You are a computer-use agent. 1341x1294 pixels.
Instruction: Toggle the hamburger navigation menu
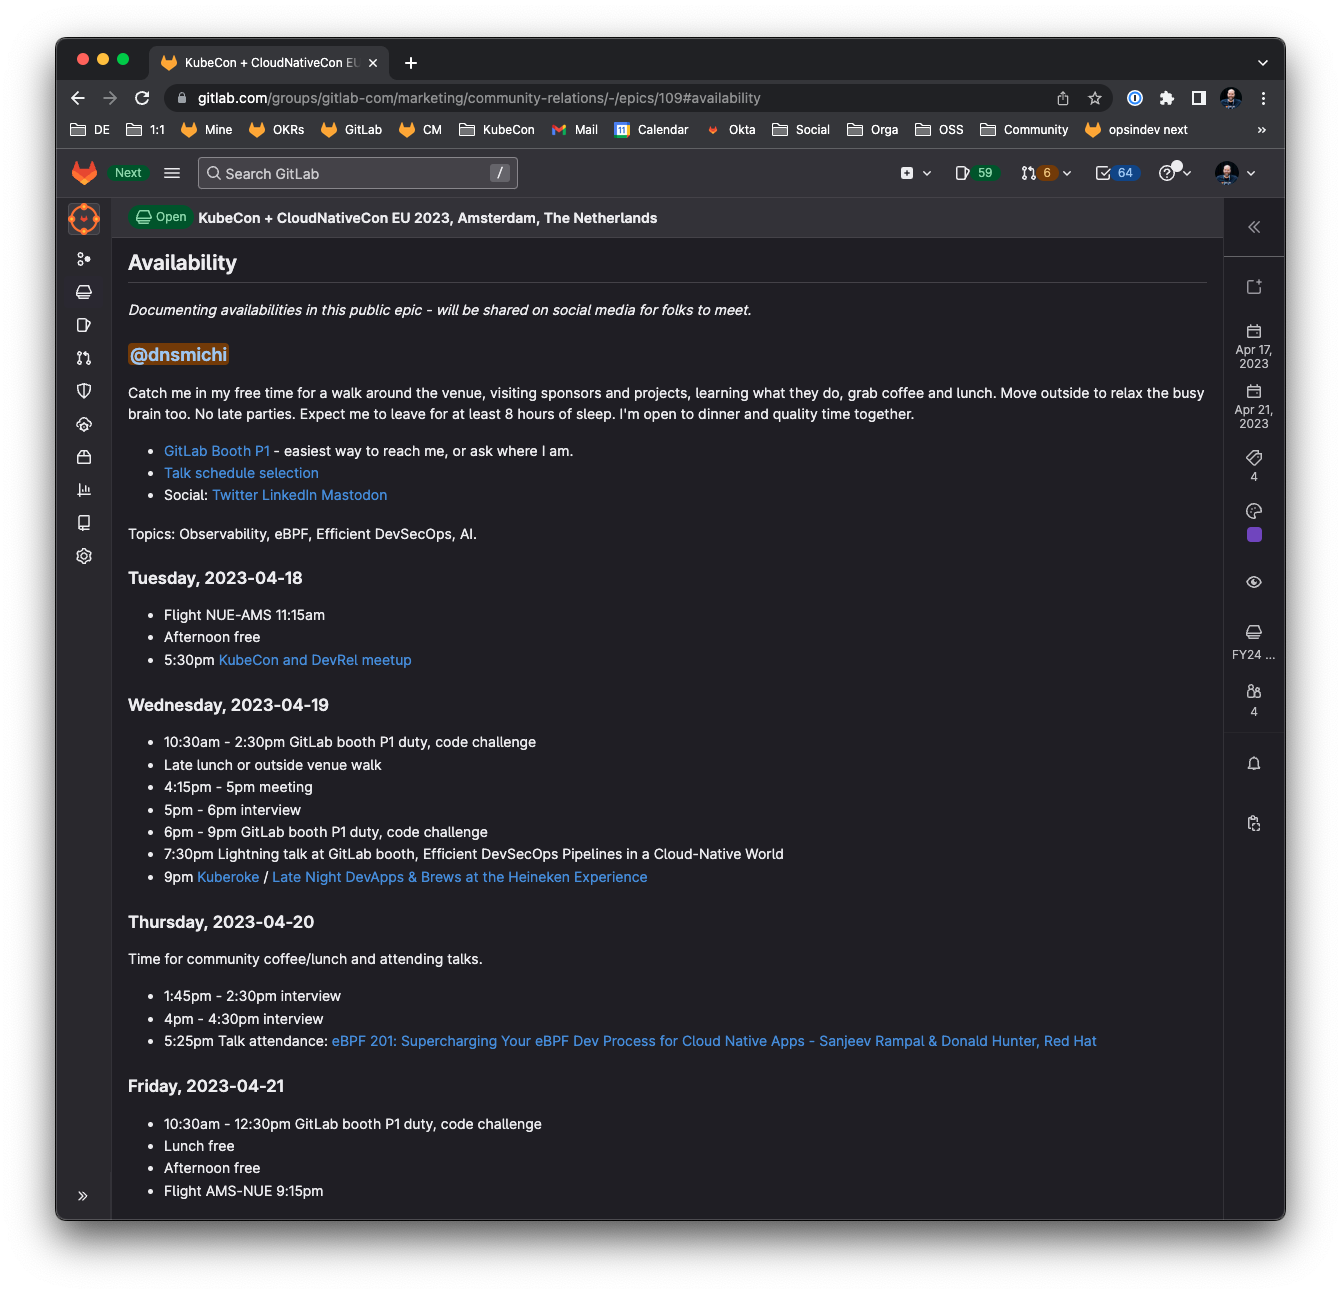coord(172,173)
